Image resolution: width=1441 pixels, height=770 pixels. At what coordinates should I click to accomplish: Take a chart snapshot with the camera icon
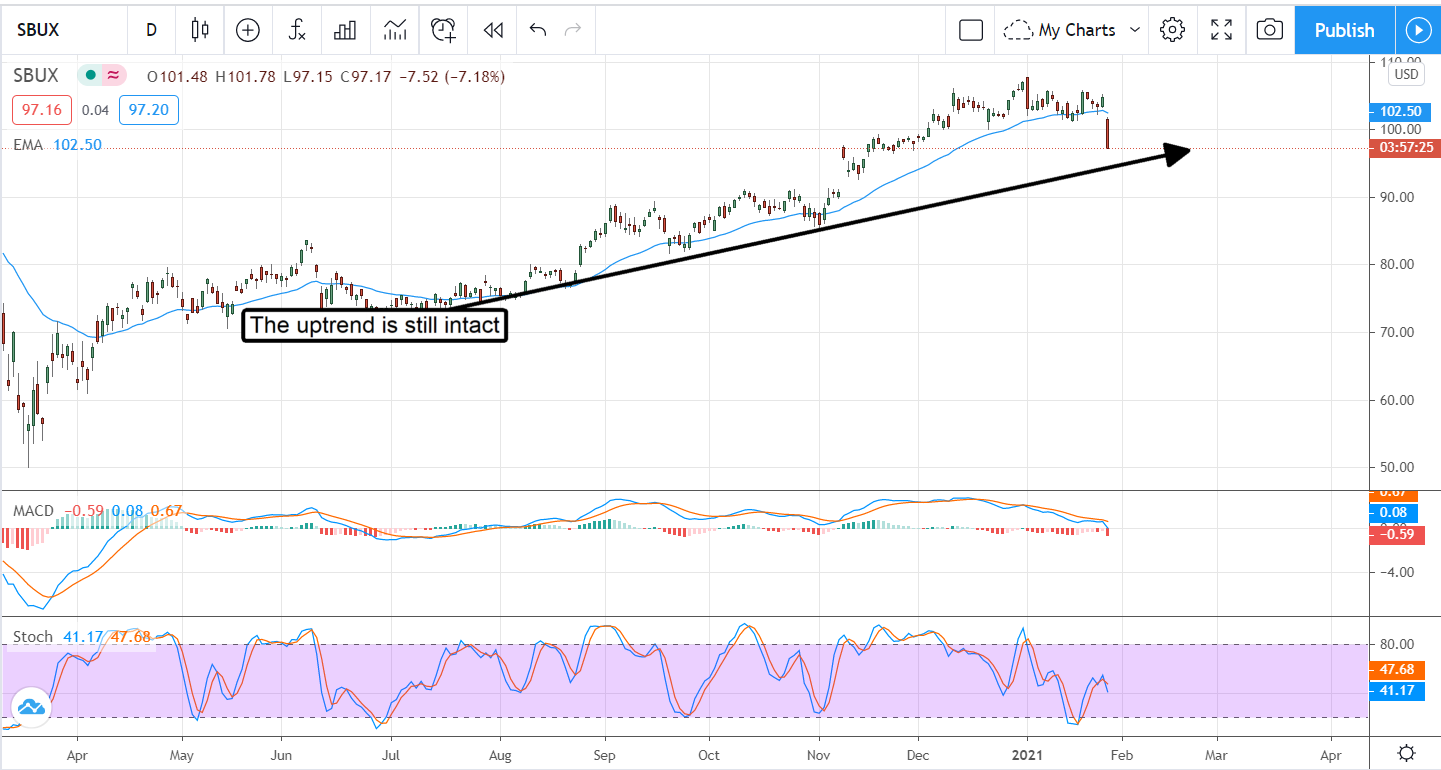pos(1269,30)
